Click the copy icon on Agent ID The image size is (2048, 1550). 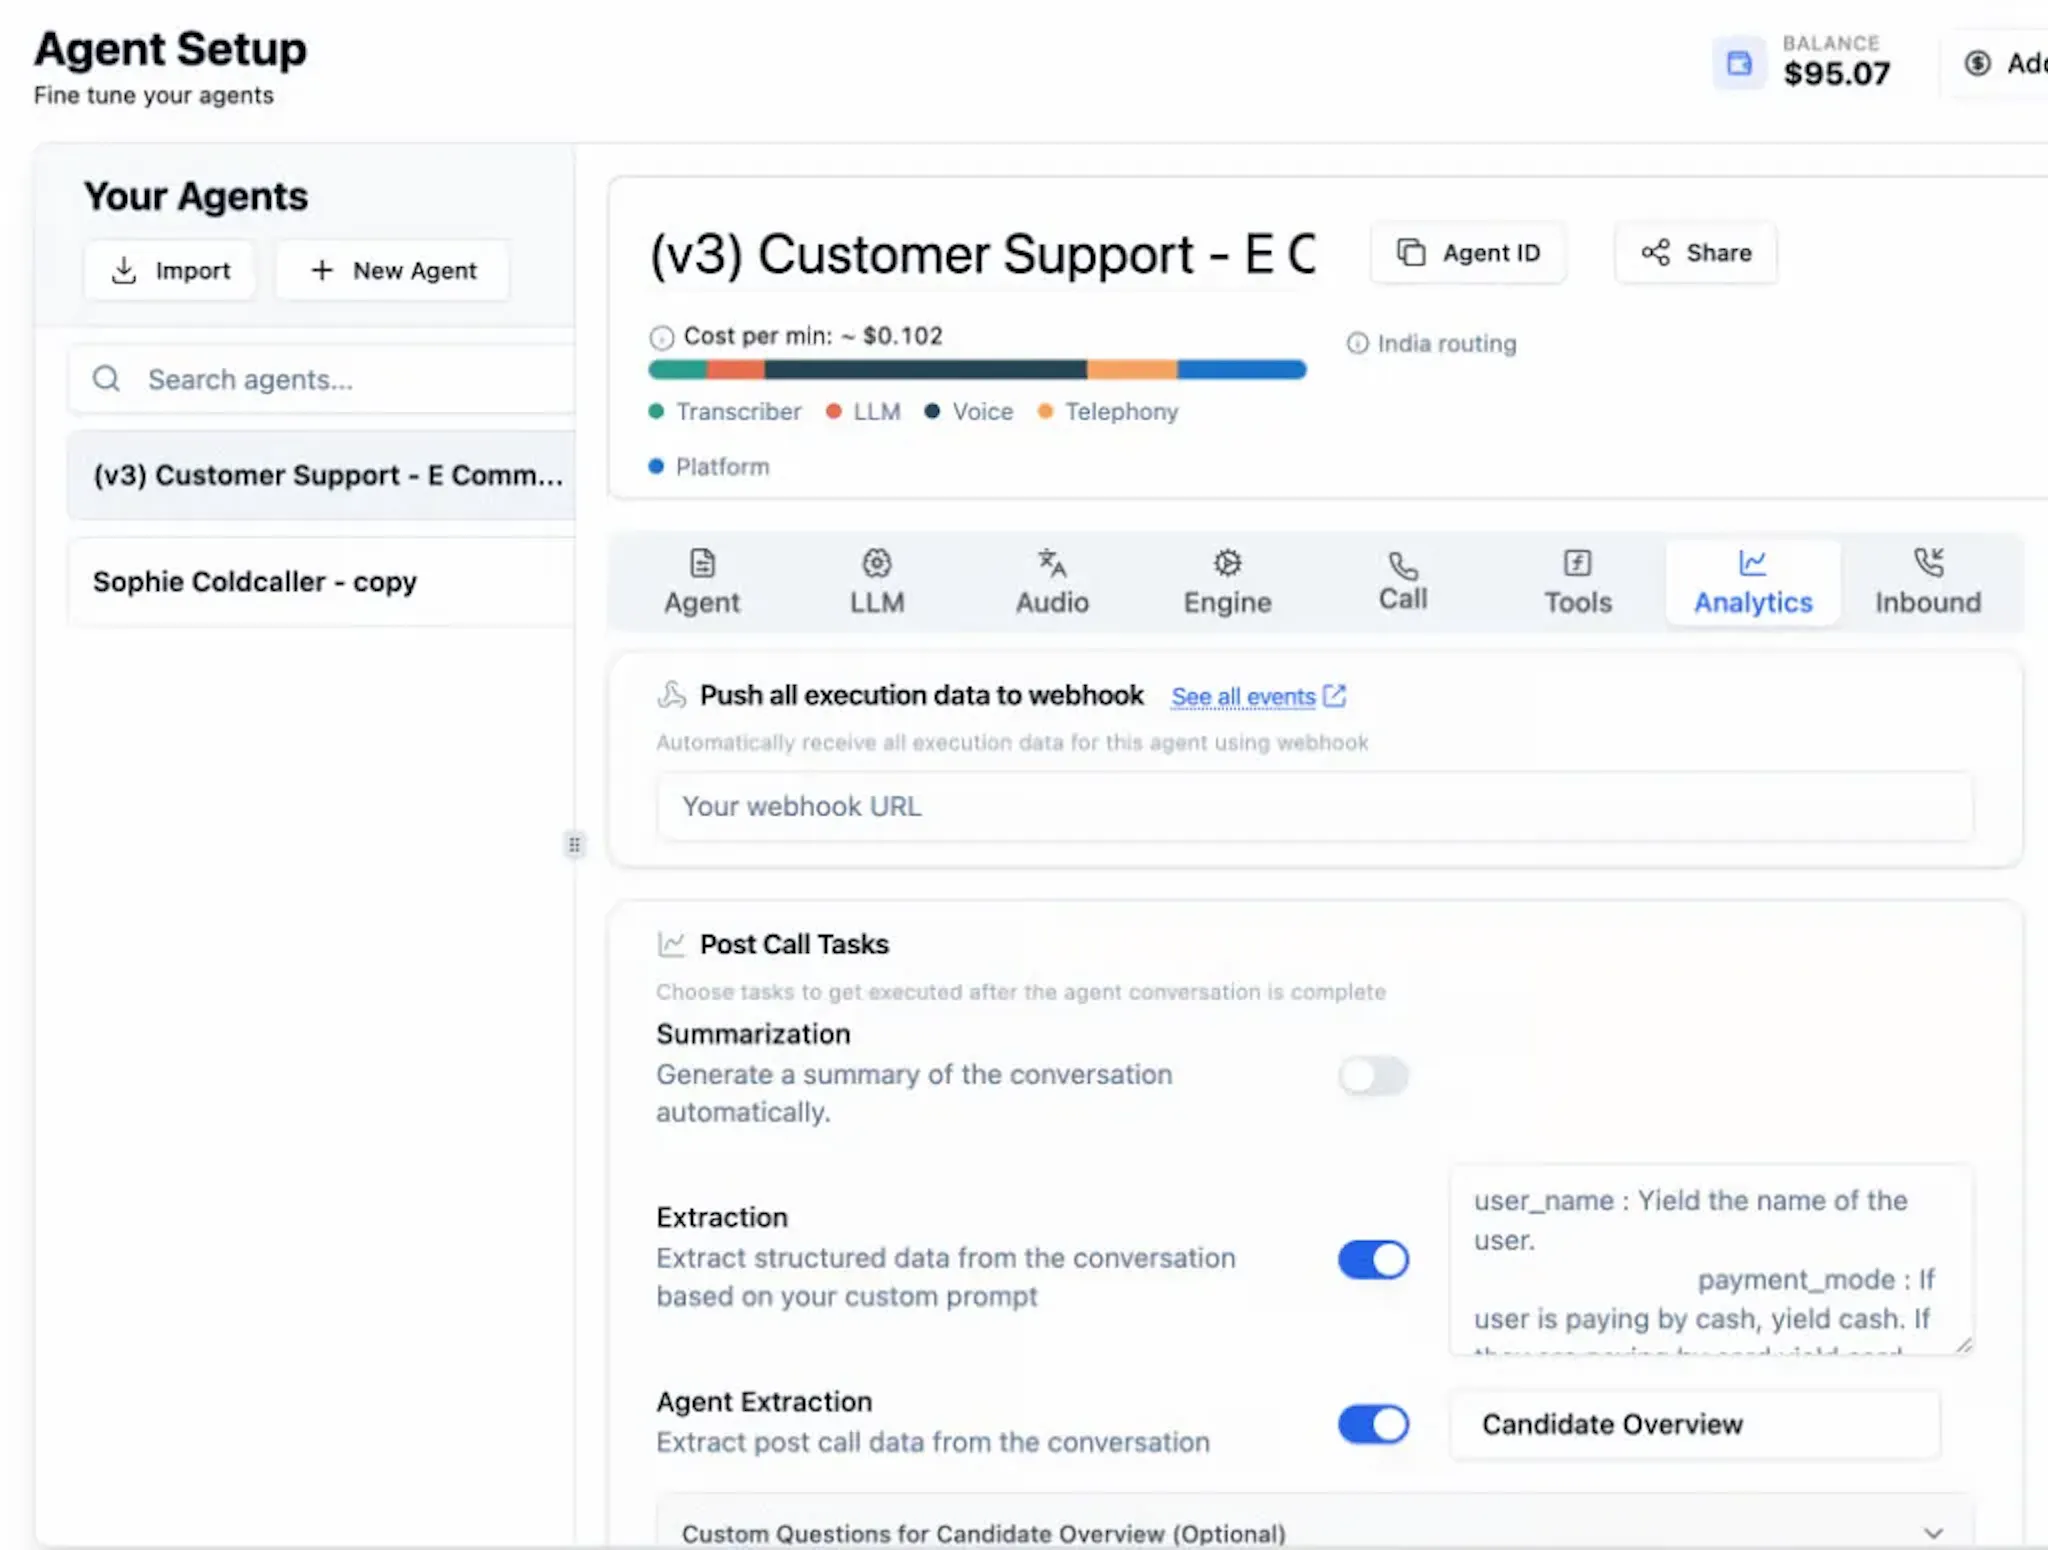(x=1410, y=252)
